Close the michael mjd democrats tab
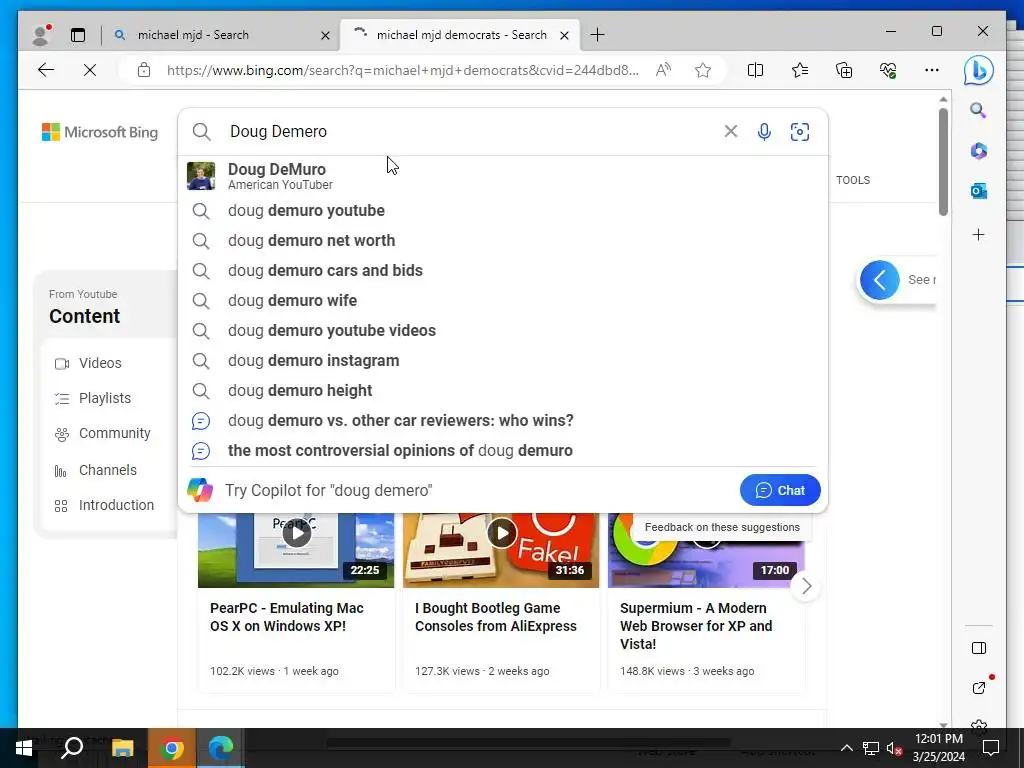The image size is (1024, 768). point(564,35)
